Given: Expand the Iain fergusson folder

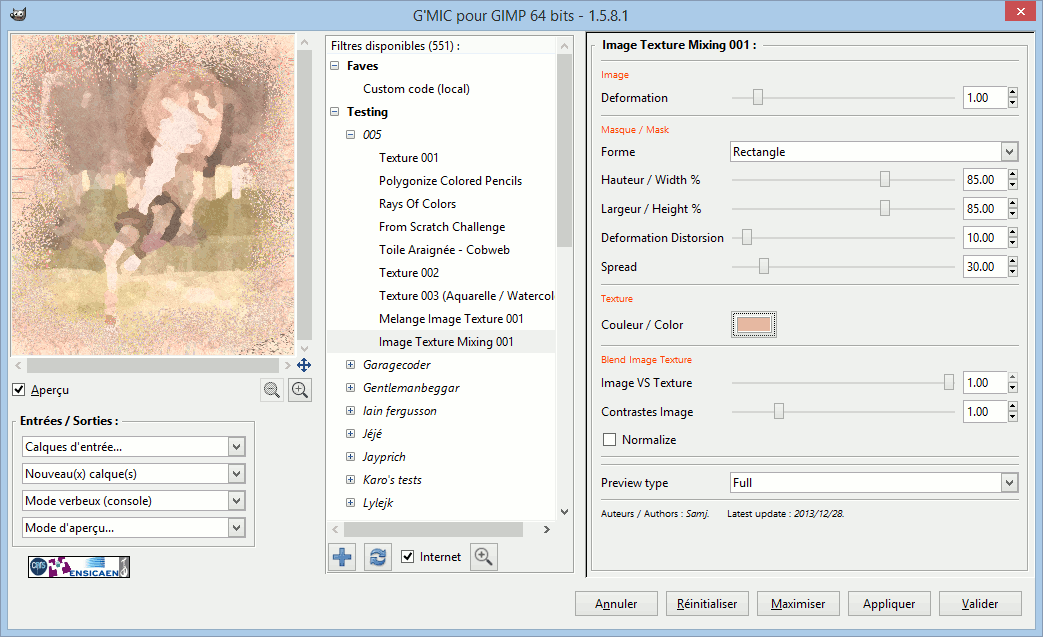Looking at the screenshot, I should pyautogui.click(x=351, y=411).
